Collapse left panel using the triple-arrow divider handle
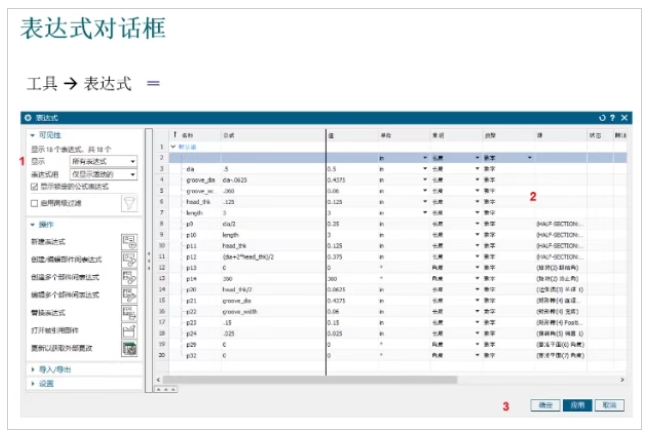The height and width of the screenshot is (433, 649). 149,262
